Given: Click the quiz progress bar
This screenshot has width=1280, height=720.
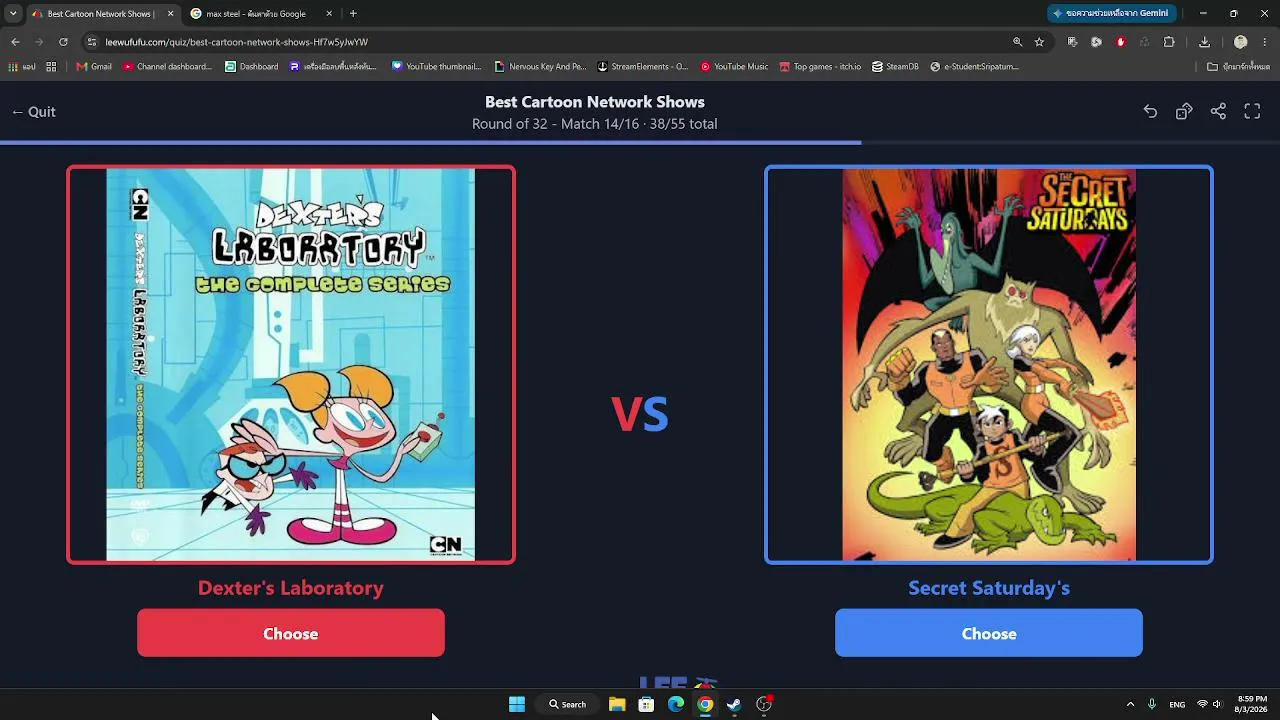Looking at the screenshot, I should coord(640,143).
